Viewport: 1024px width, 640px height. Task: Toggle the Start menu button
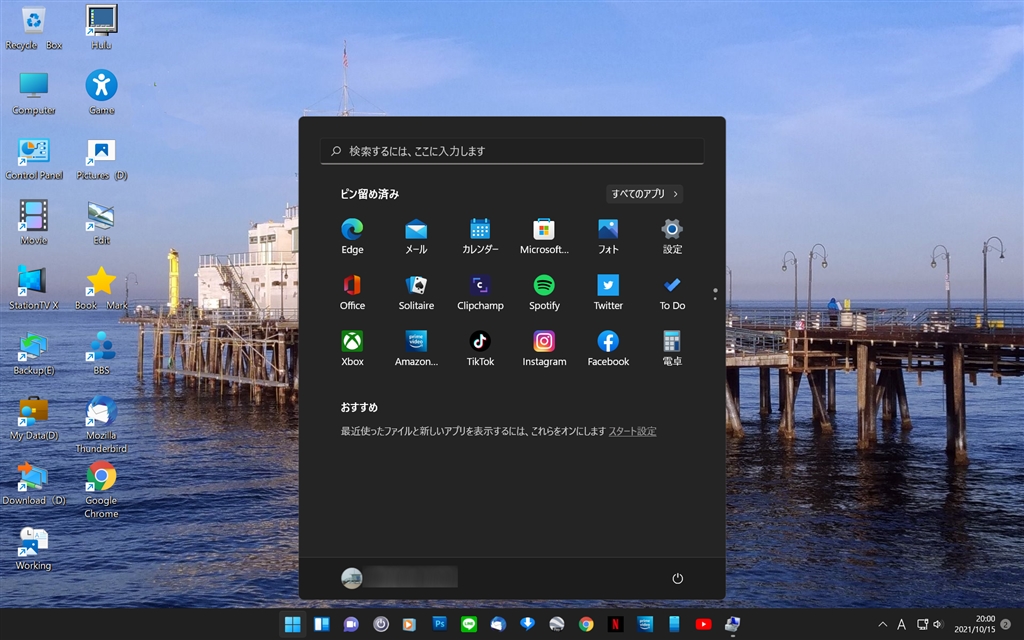[x=292, y=624]
